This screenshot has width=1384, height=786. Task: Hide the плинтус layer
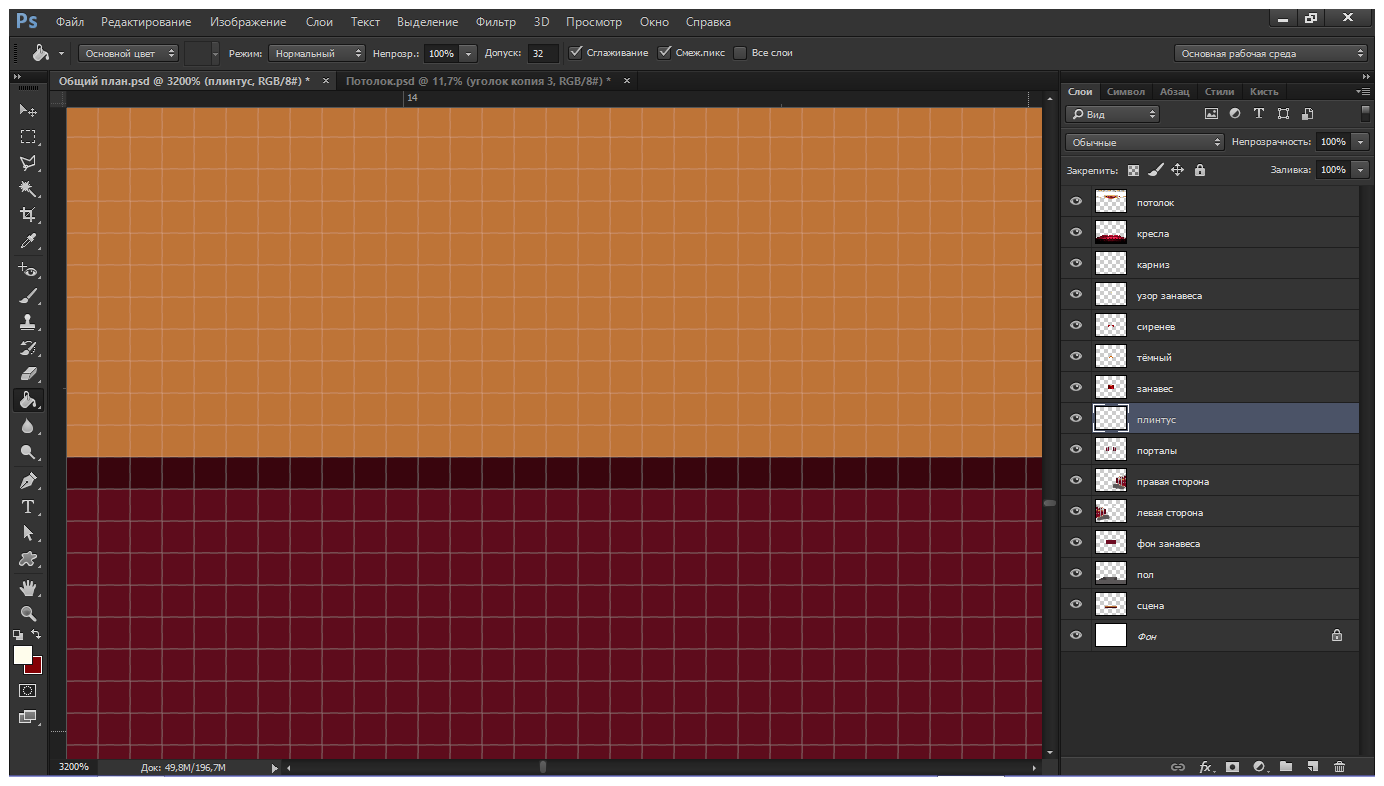(1076, 419)
